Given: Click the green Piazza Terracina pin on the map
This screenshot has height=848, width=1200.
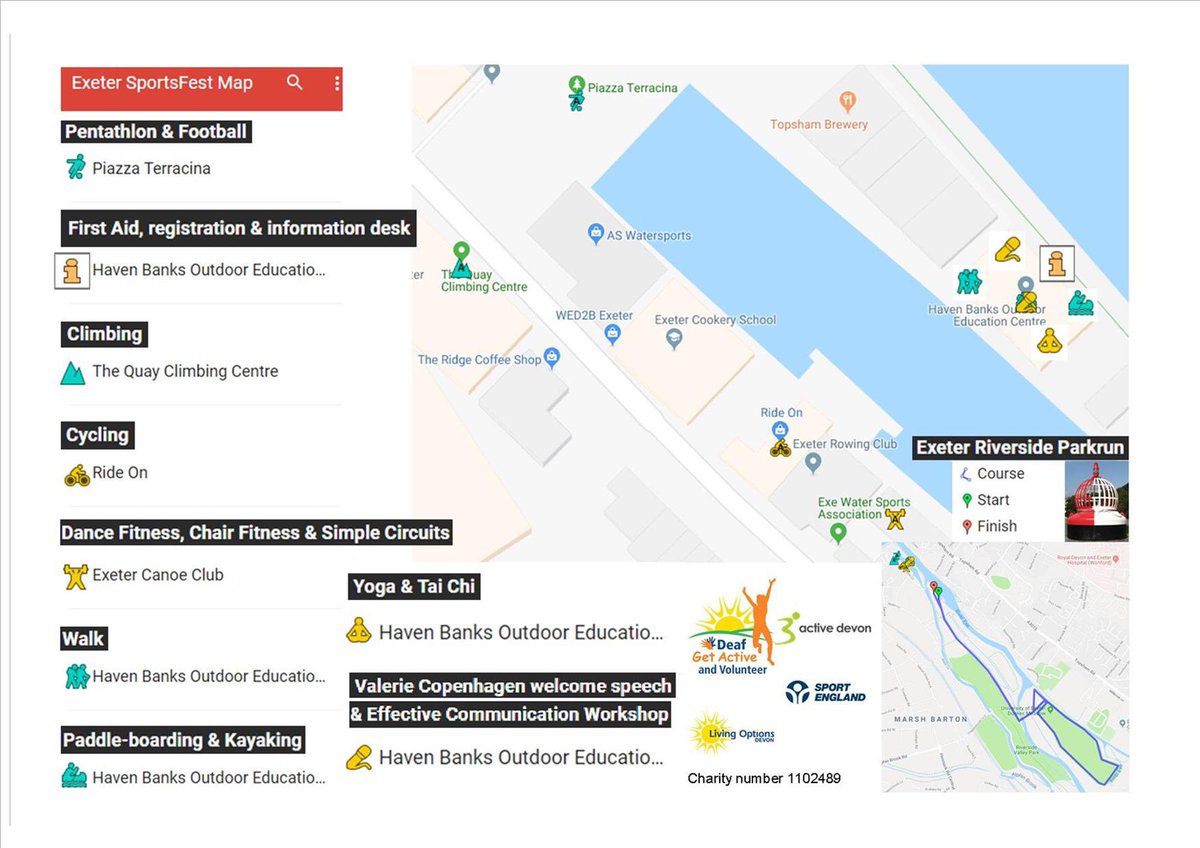Looking at the screenshot, I should pos(575,86).
